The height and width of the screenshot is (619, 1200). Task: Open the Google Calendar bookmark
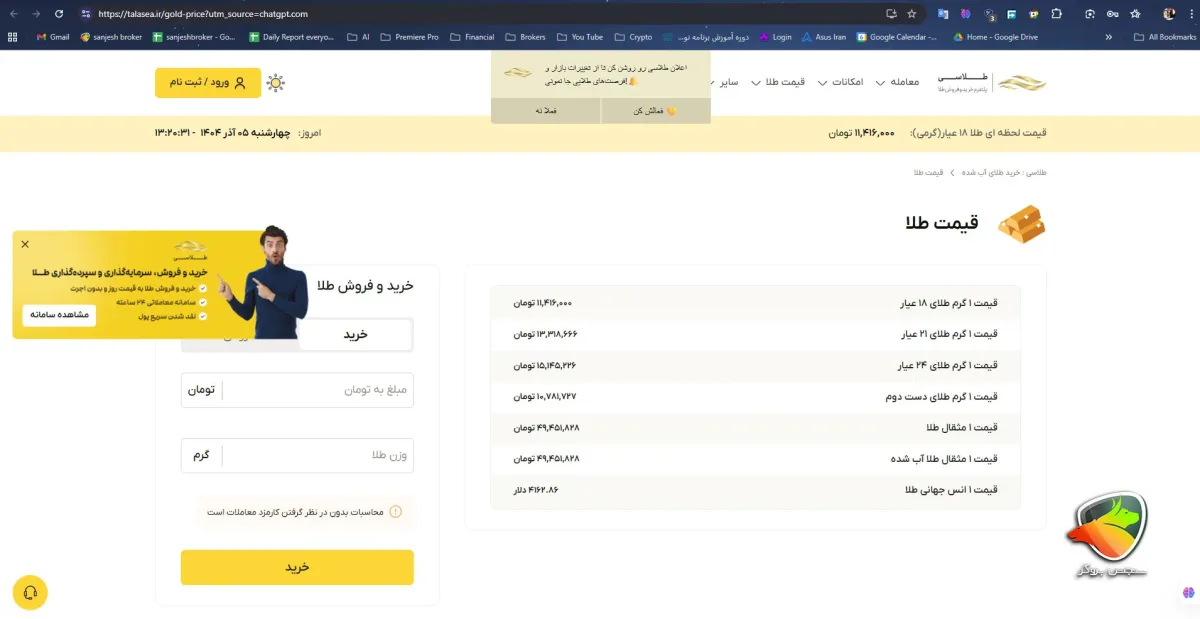coord(896,37)
